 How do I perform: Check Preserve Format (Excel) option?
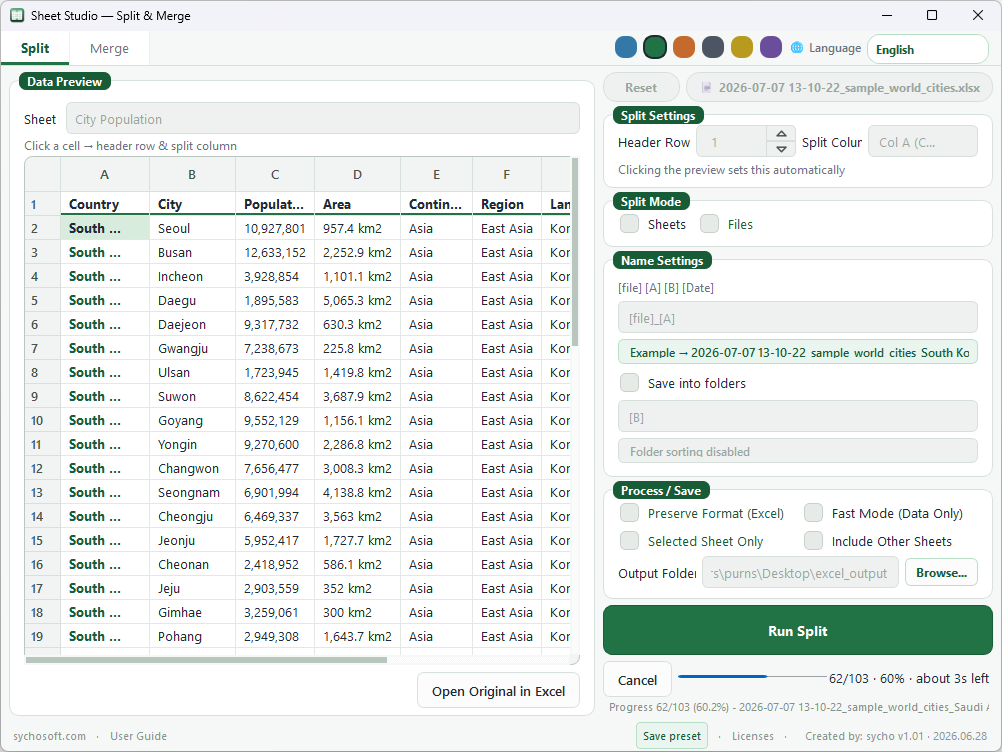629,513
